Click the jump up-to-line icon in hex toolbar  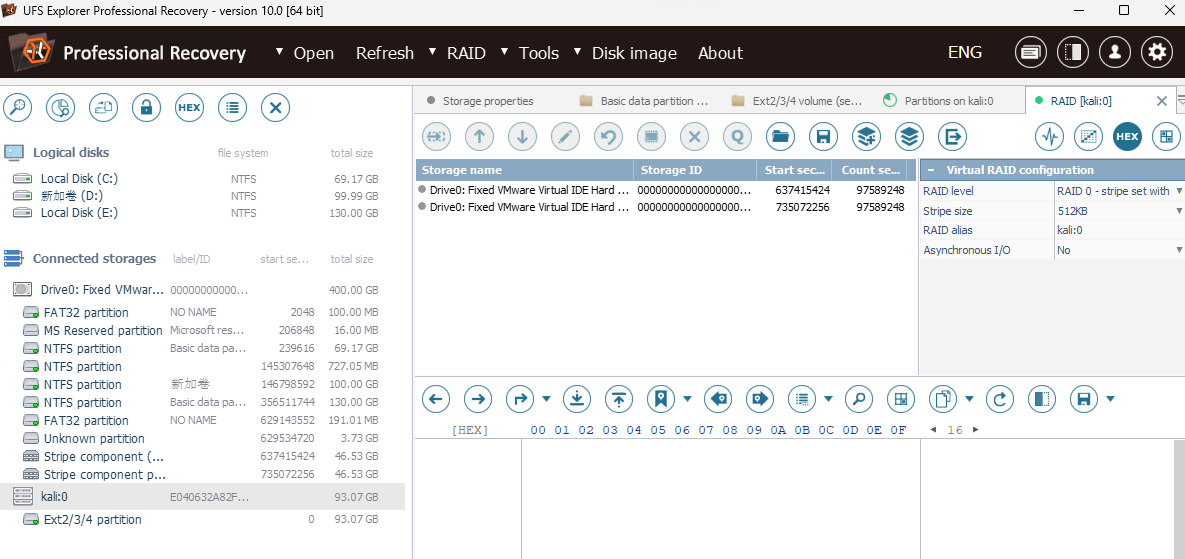pos(620,399)
